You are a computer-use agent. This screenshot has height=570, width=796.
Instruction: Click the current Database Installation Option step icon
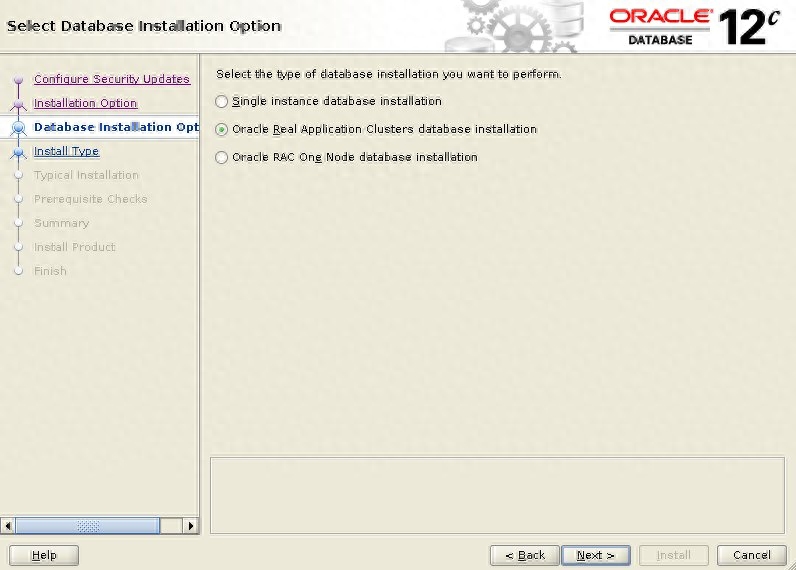pyautogui.click(x=18, y=128)
